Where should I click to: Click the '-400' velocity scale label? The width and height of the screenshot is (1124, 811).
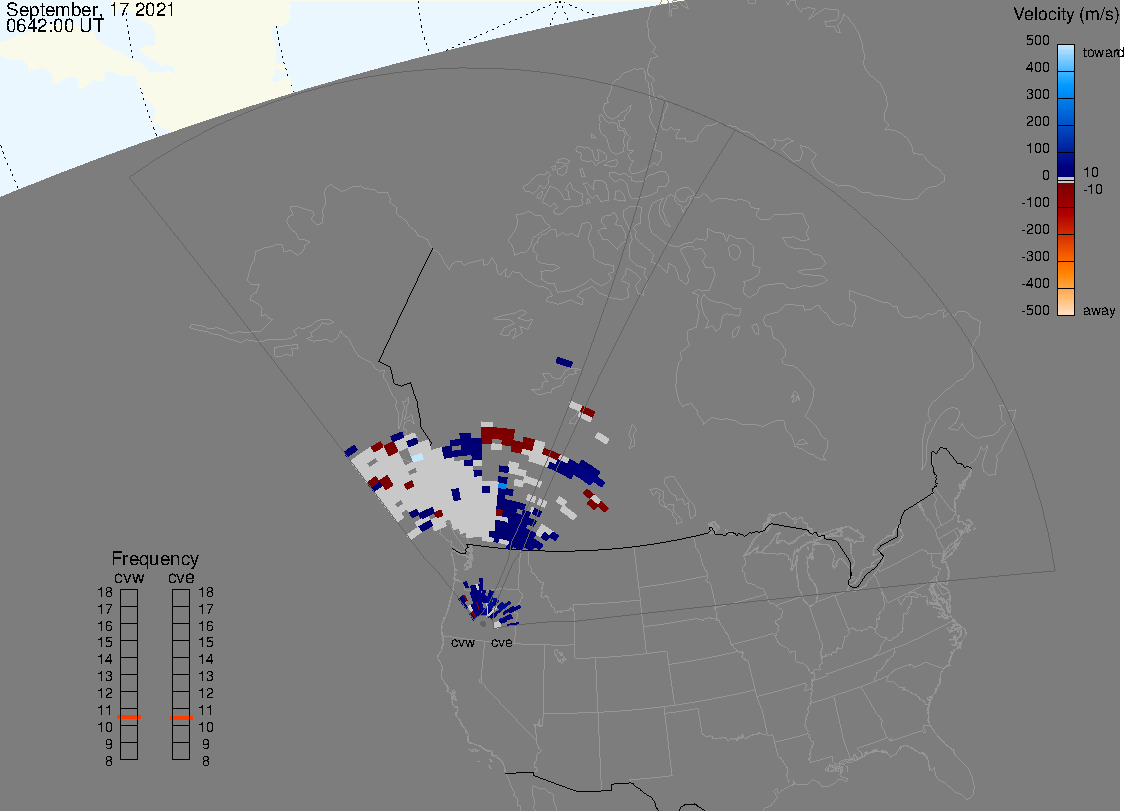tap(1036, 283)
